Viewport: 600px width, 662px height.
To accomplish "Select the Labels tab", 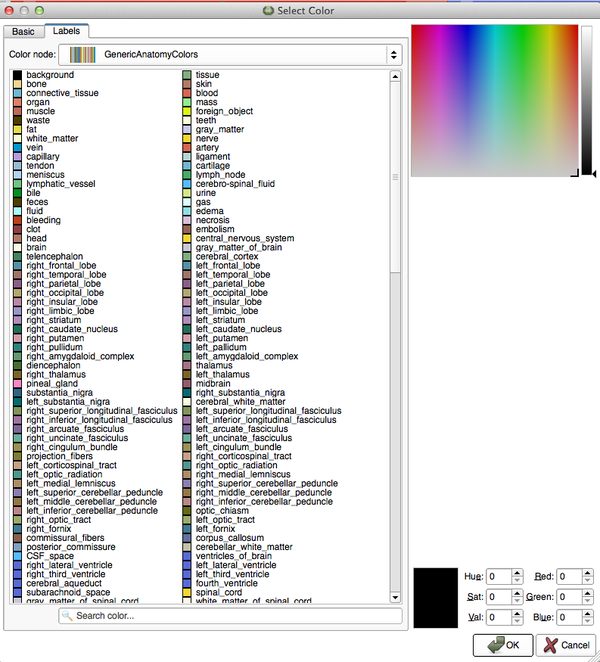I will [x=67, y=32].
